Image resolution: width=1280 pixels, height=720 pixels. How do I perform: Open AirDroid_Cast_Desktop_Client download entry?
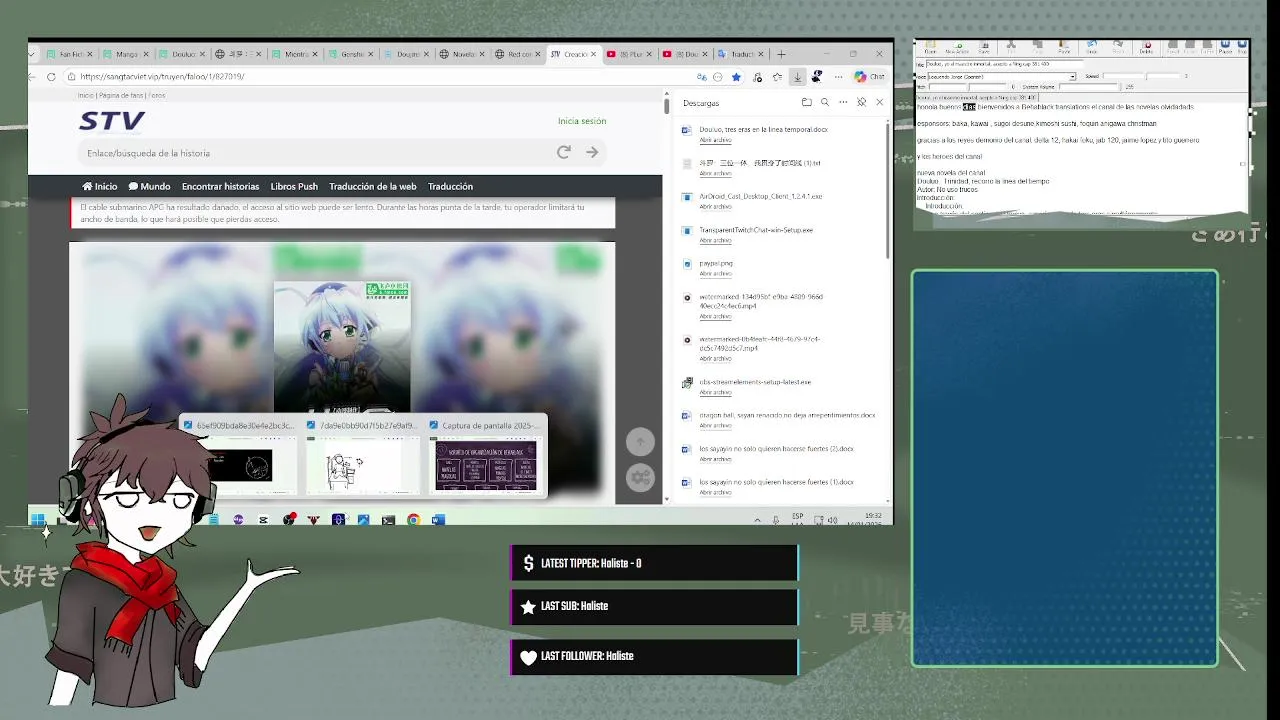[761, 196]
